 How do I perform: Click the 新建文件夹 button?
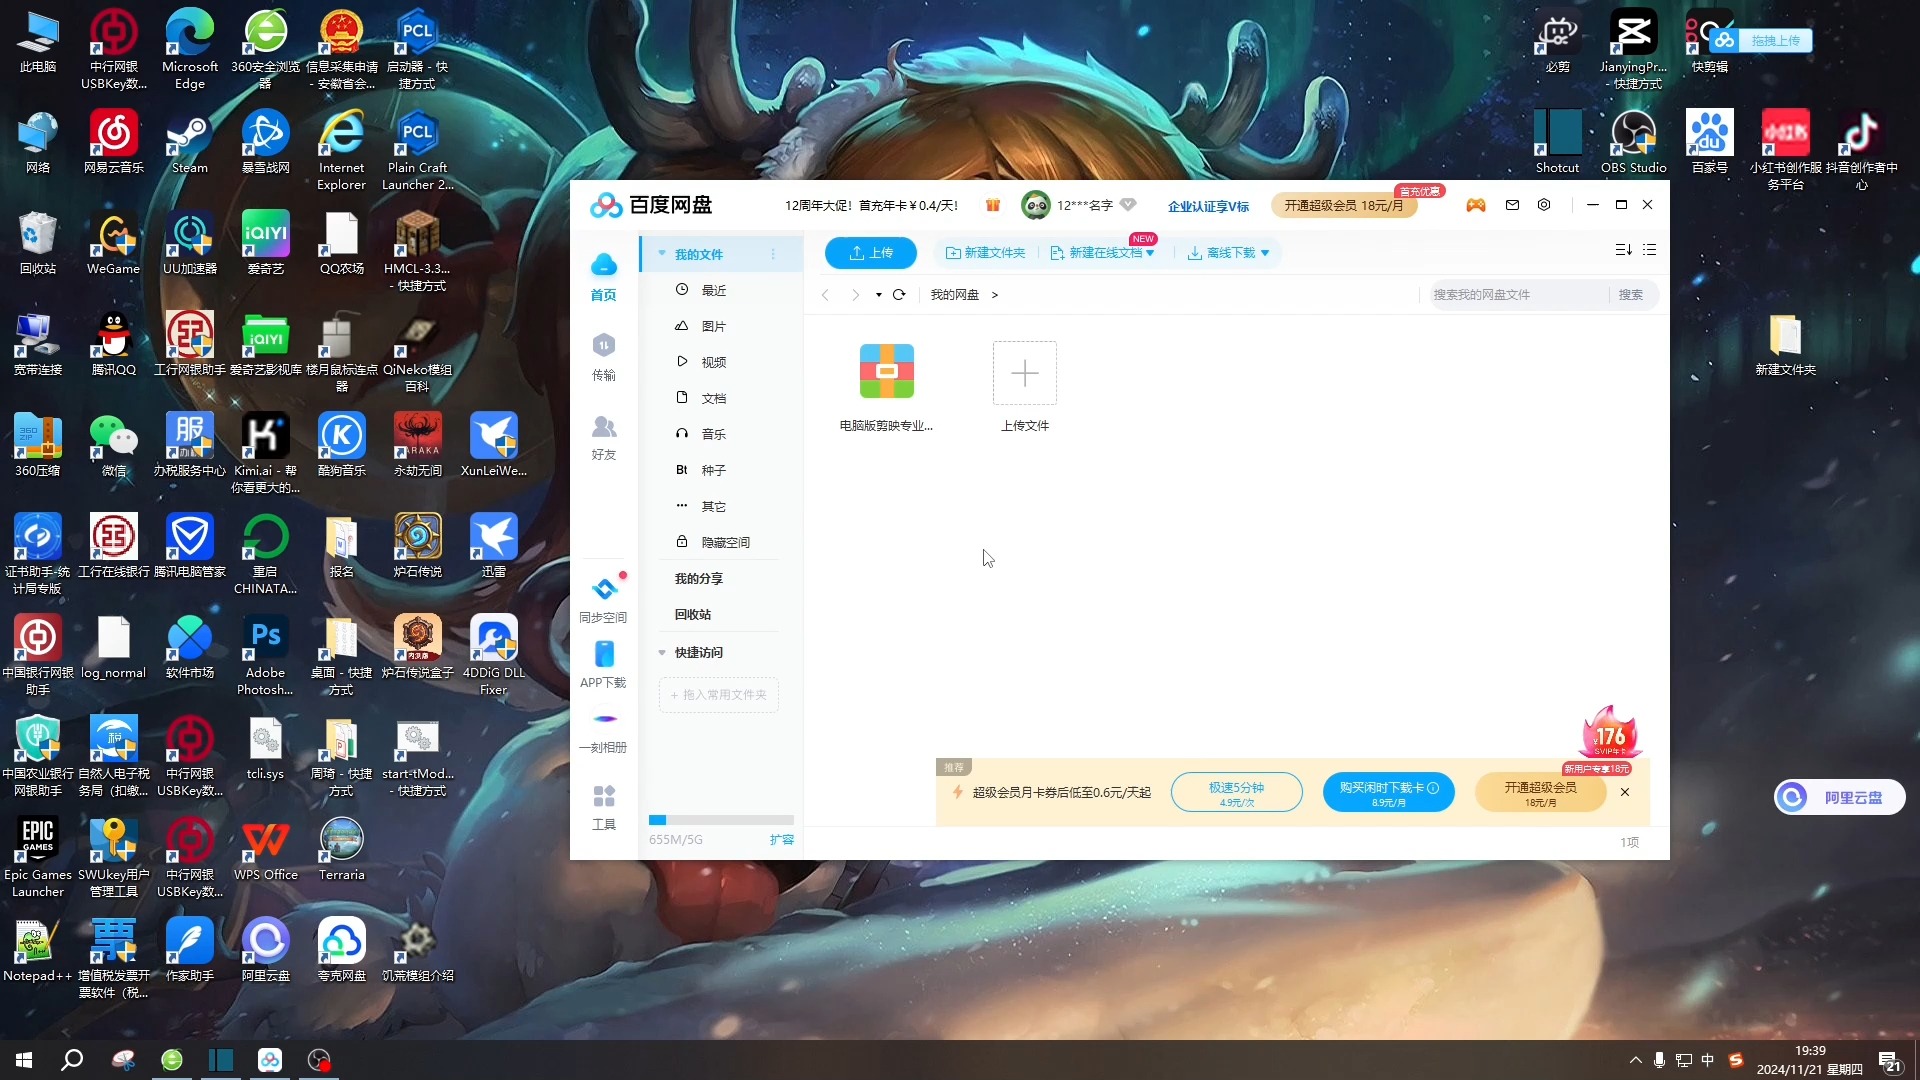(x=985, y=253)
